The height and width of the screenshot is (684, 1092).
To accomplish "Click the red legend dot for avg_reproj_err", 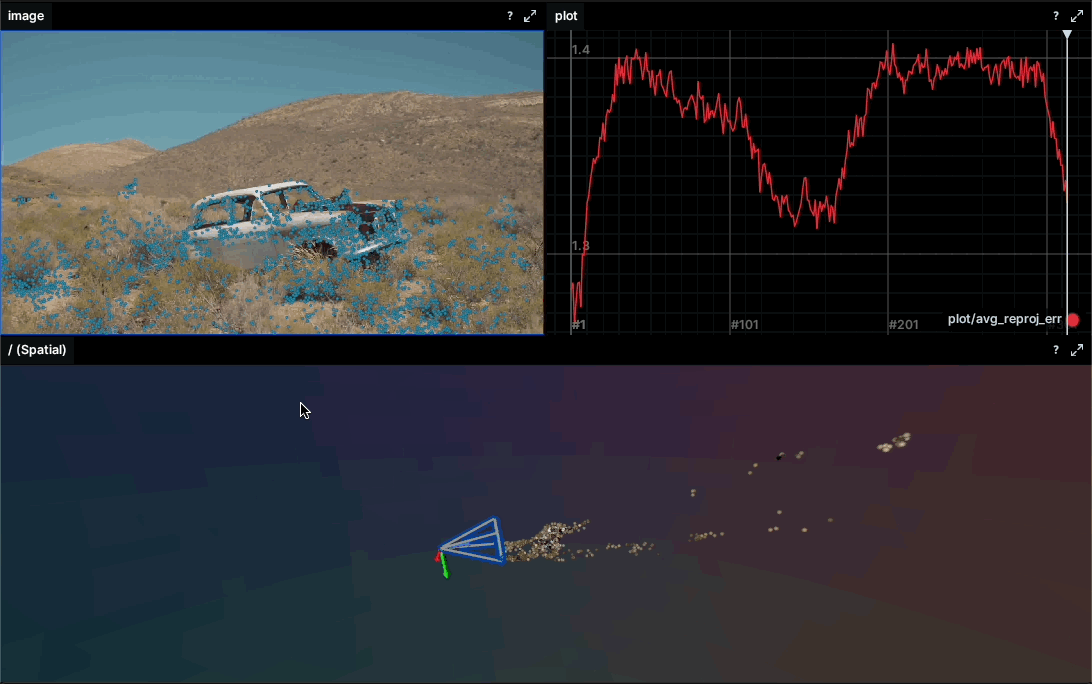I will (x=1074, y=320).
